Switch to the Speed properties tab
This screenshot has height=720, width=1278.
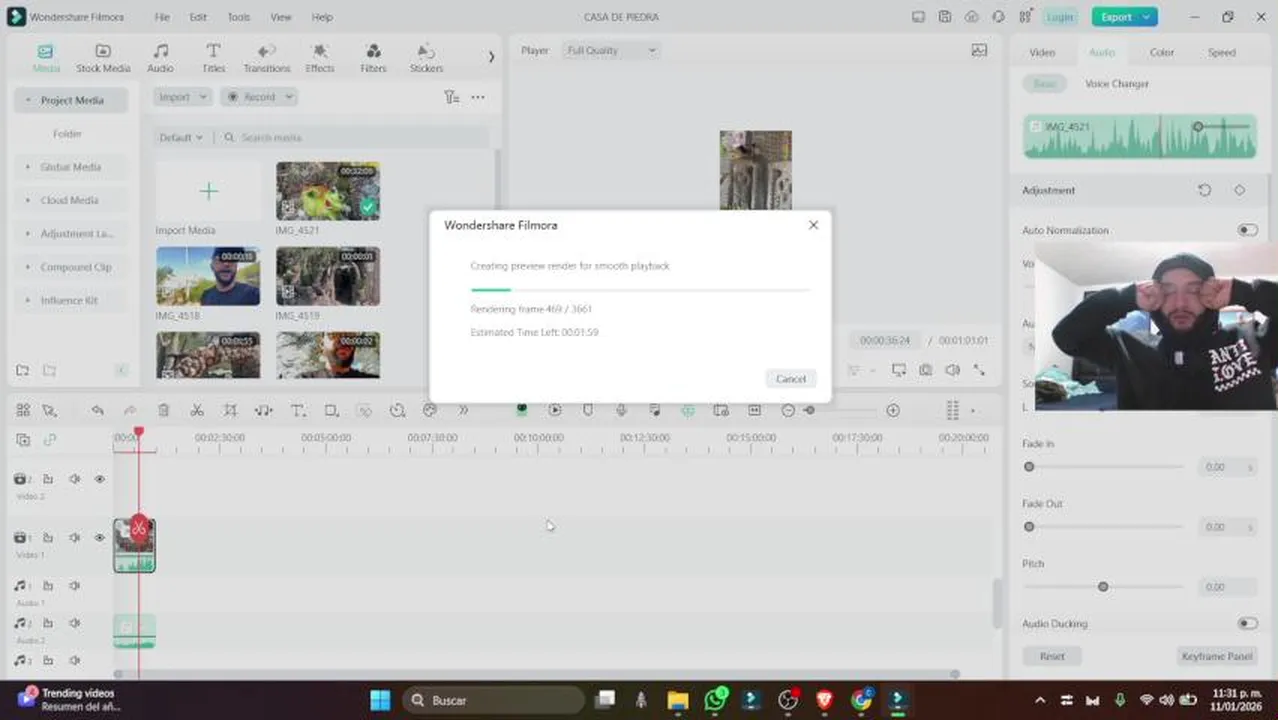pos(1221,52)
